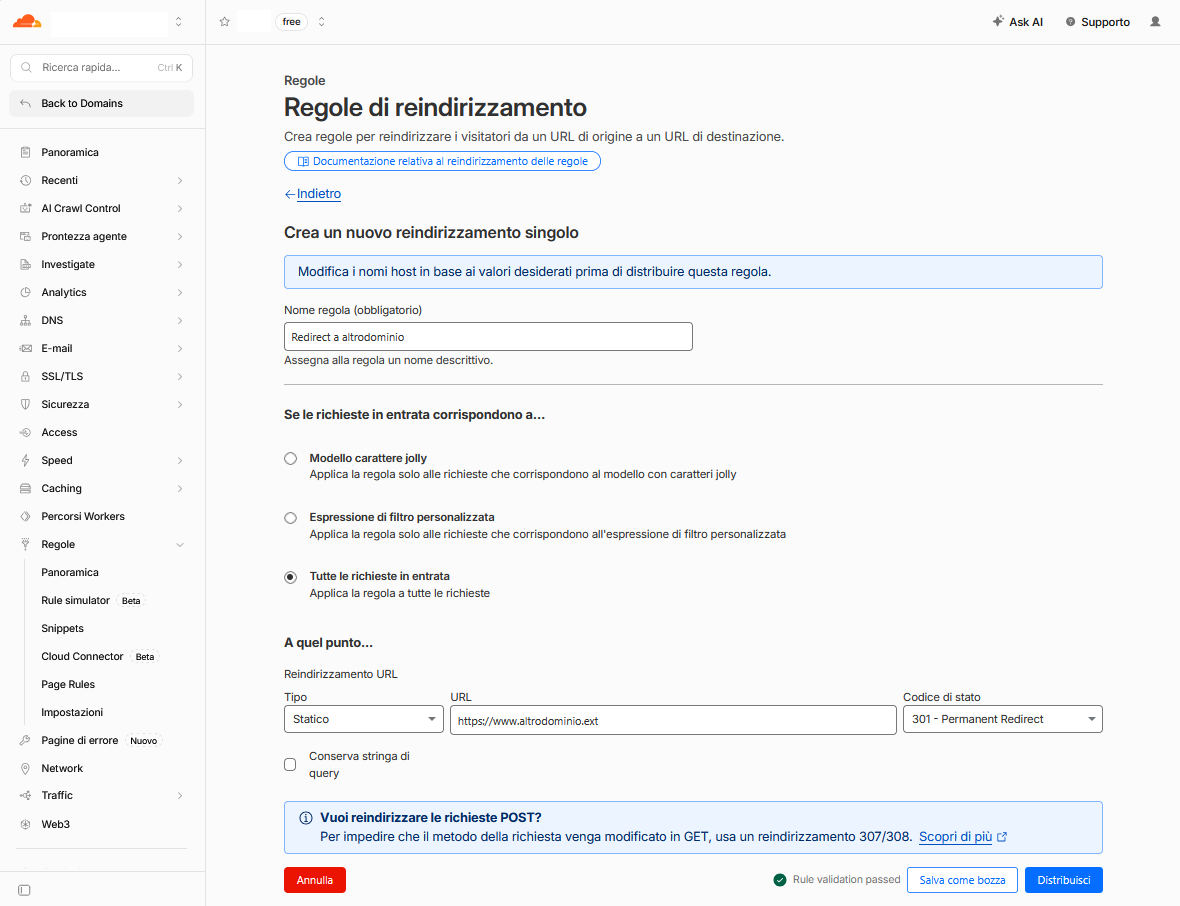Click the Network pin icon
This screenshot has height=906, width=1180.
click(x=26, y=768)
